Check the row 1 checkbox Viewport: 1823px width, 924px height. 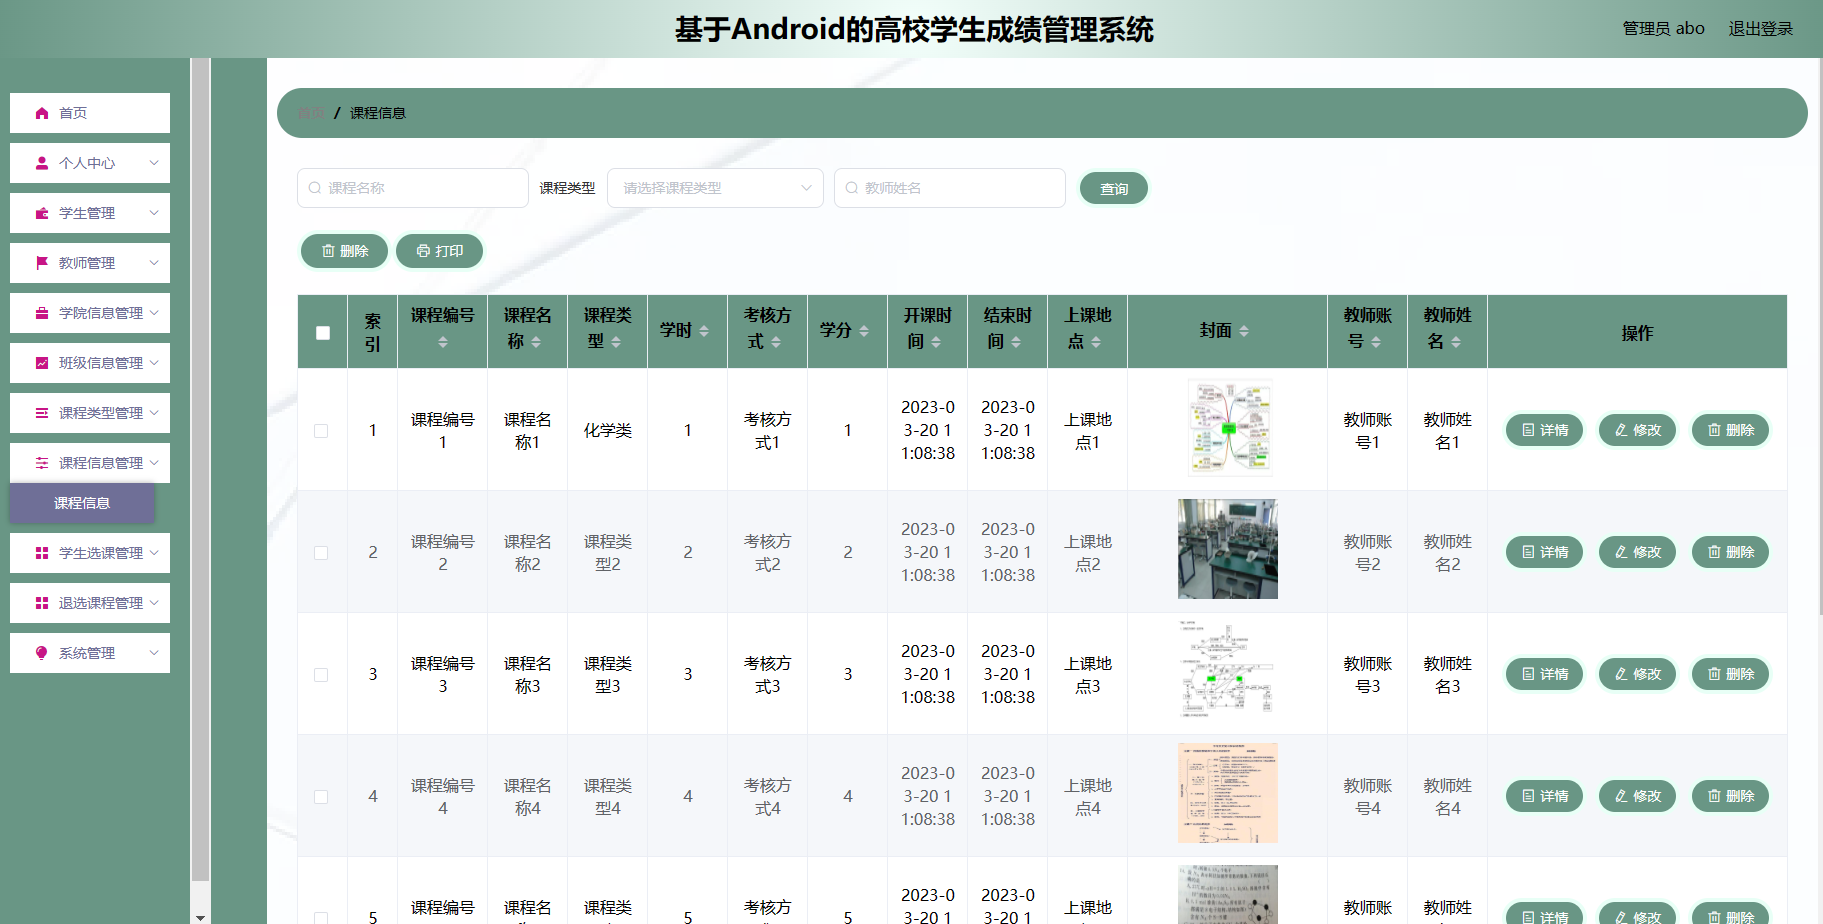[321, 431]
